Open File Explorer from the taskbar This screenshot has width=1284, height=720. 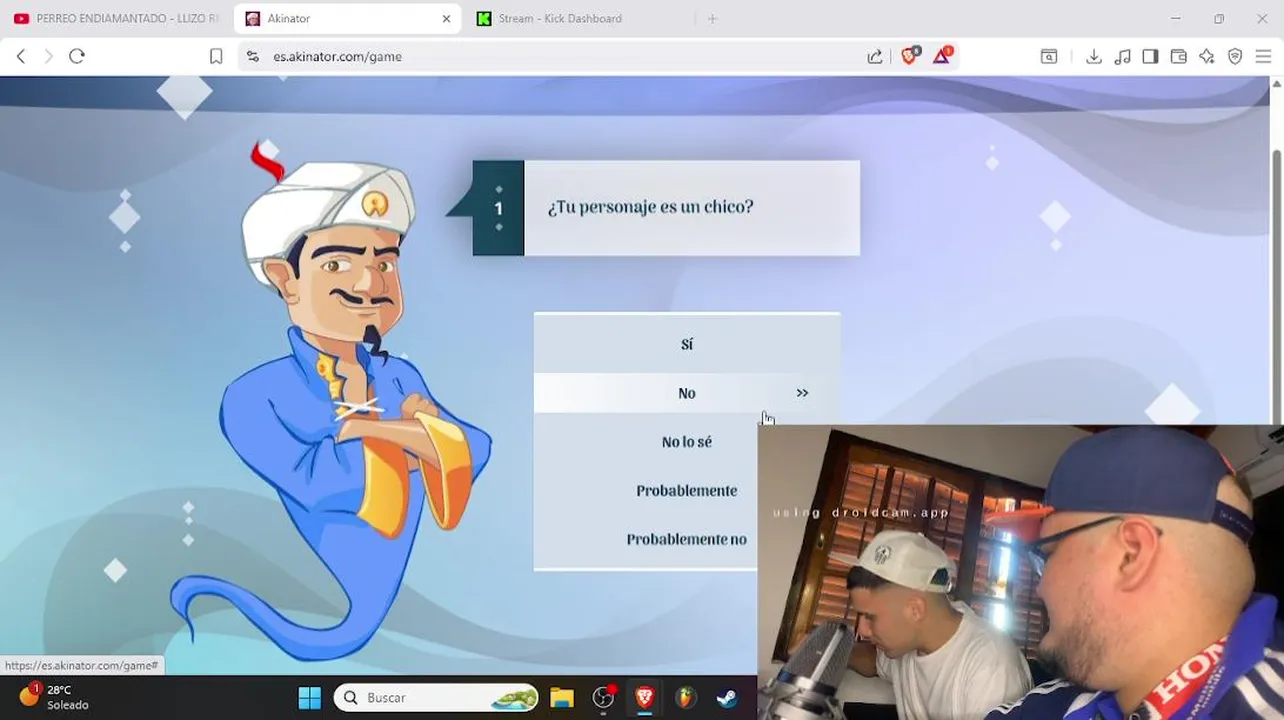click(x=562, y=697)
